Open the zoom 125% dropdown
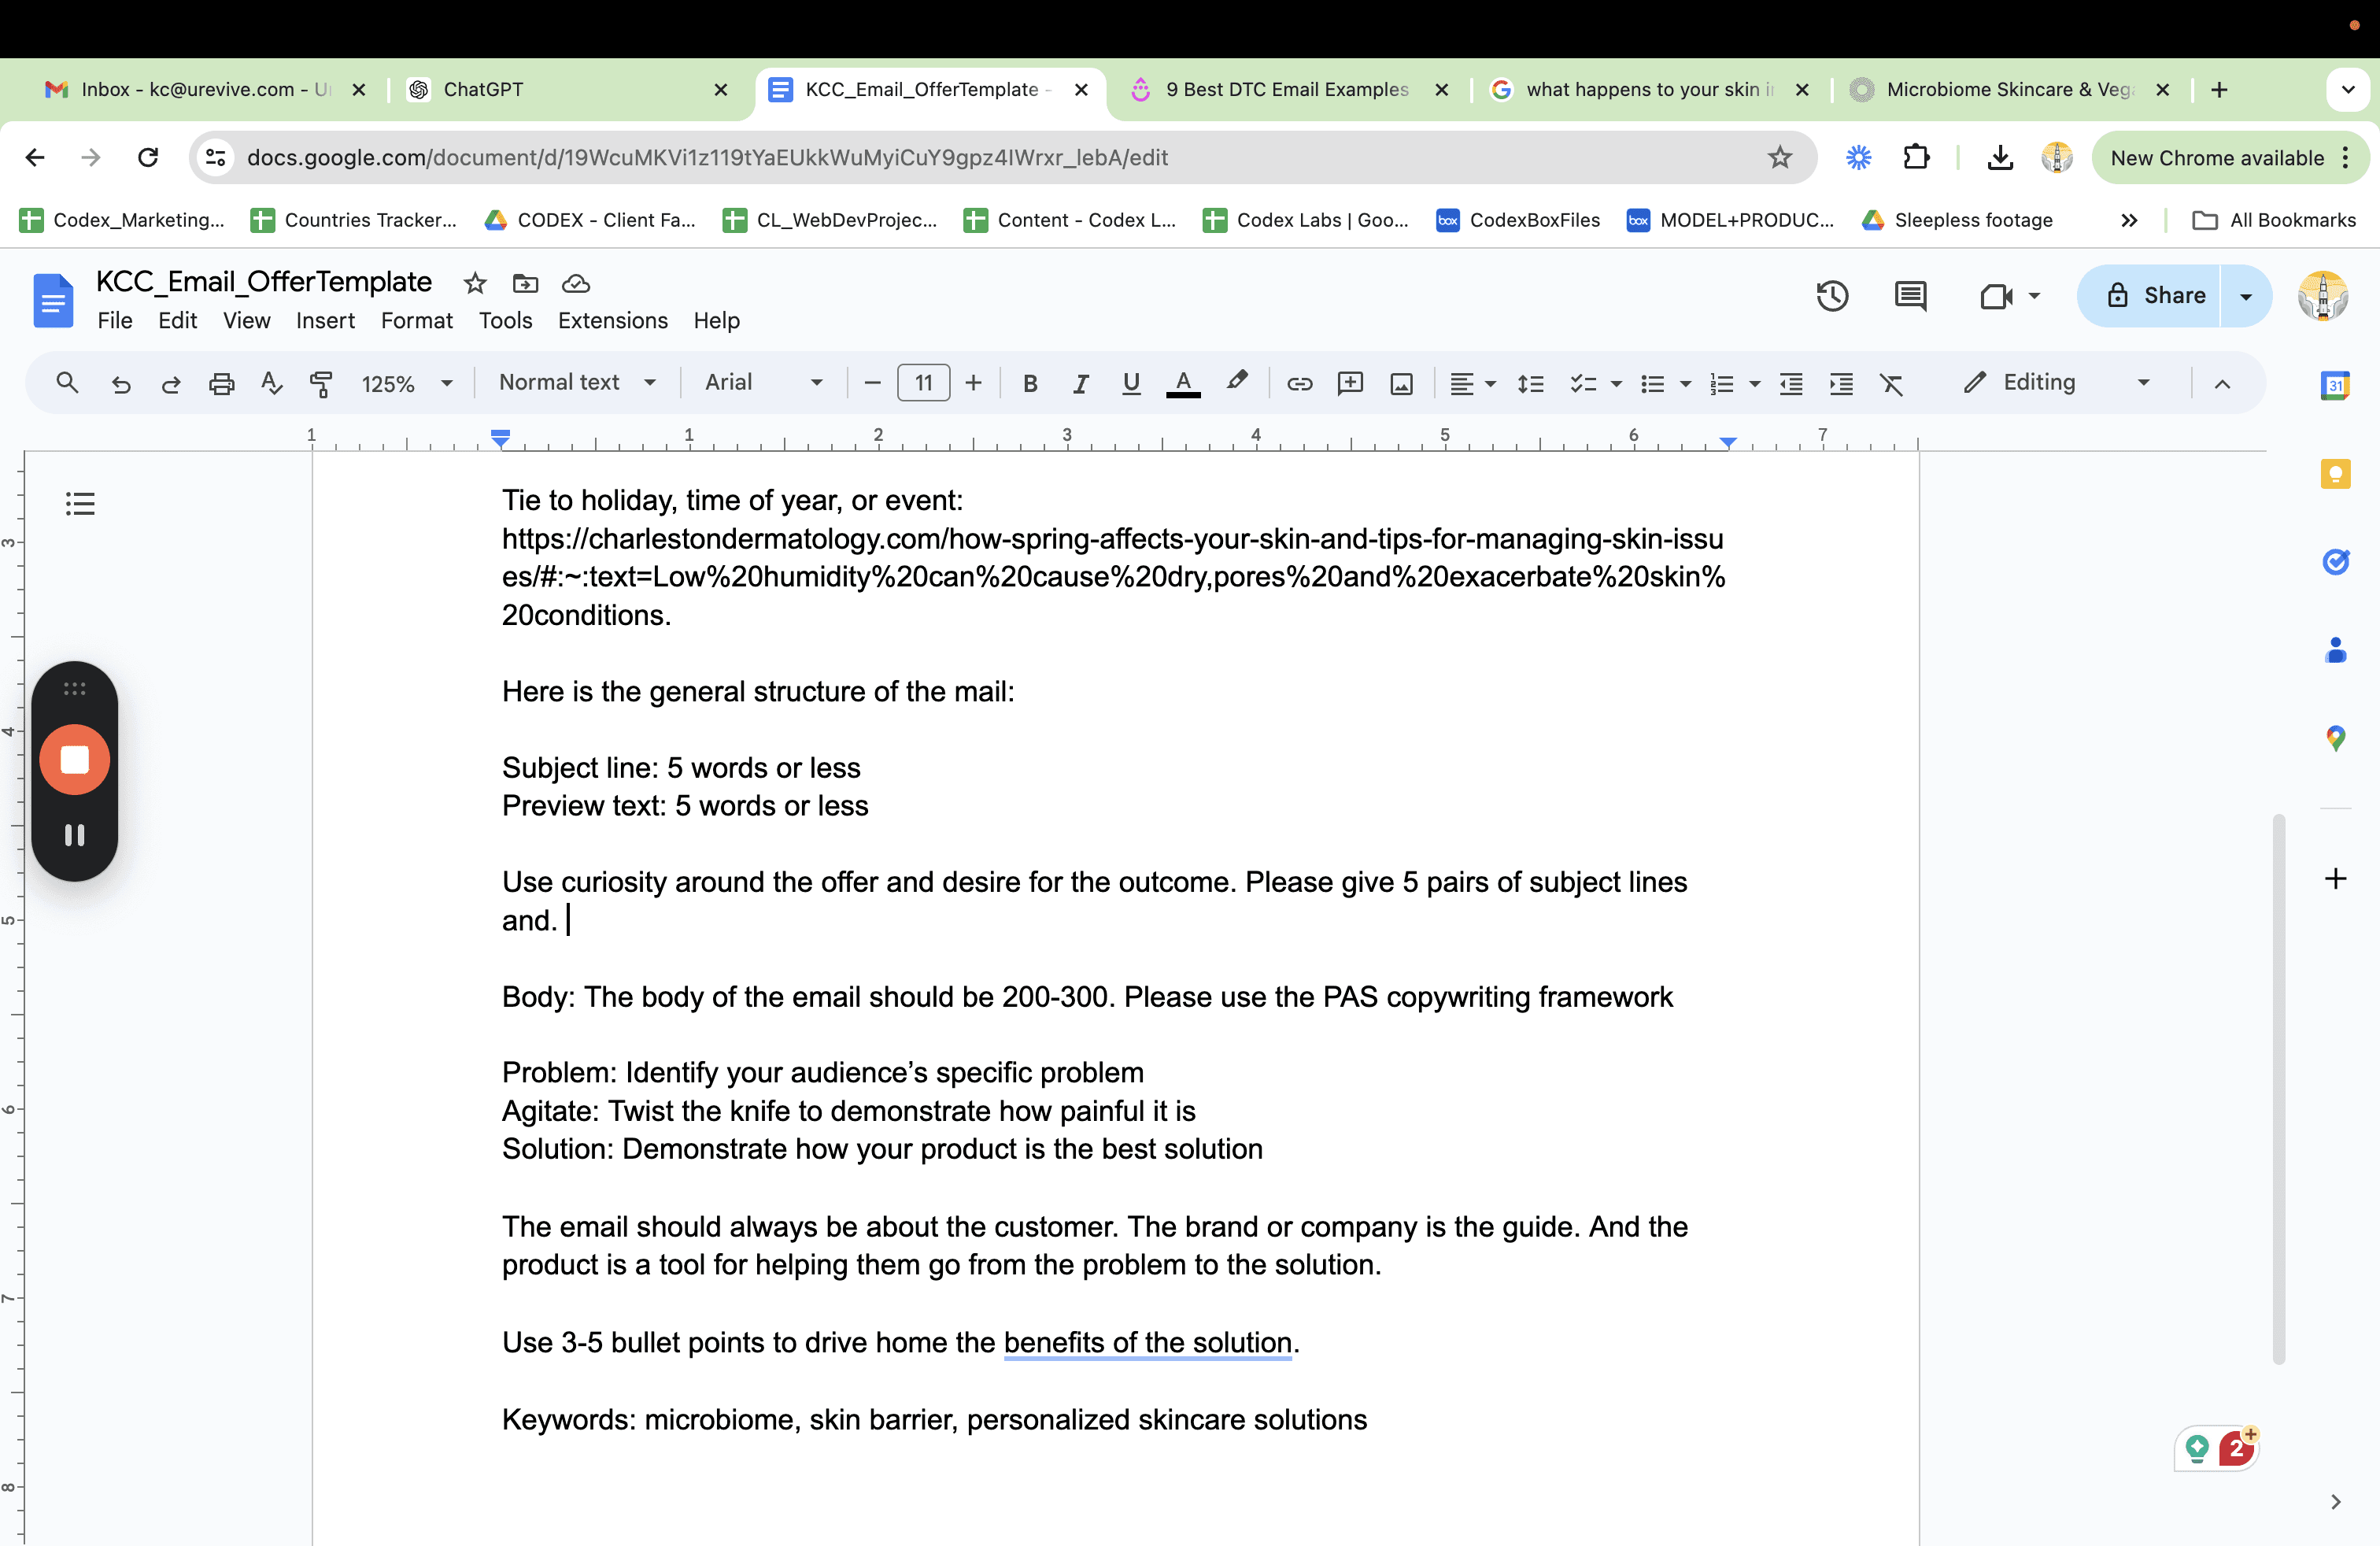 pos(407,383)
